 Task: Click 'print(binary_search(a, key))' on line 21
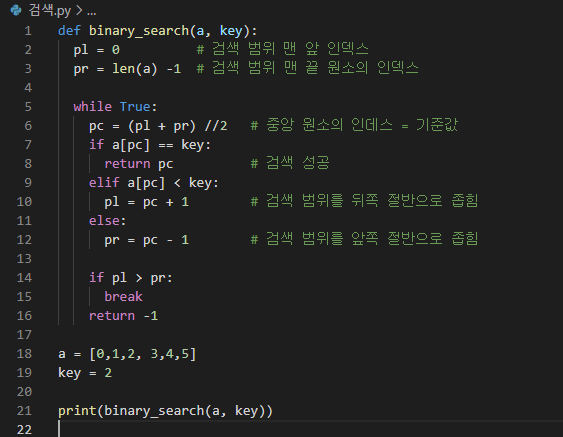click(166, 411)
